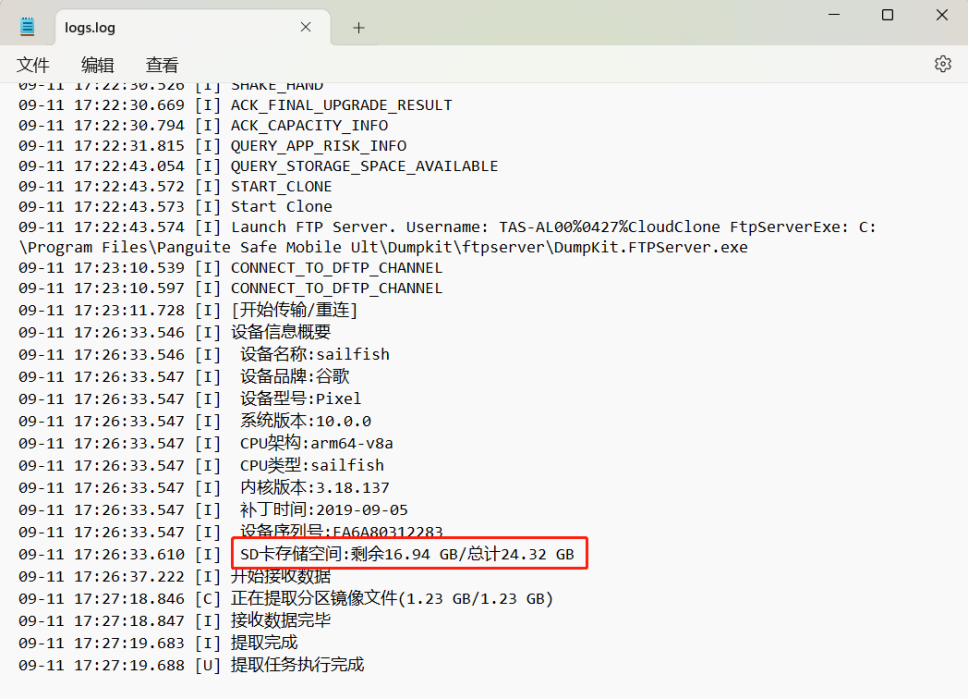Click the ACK_CAPACITY_INFO log entry

309,125
